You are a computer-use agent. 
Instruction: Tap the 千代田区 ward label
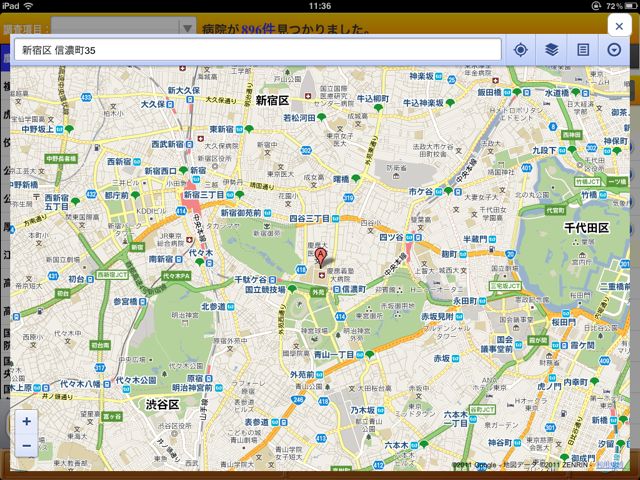(x=587, y=228)
